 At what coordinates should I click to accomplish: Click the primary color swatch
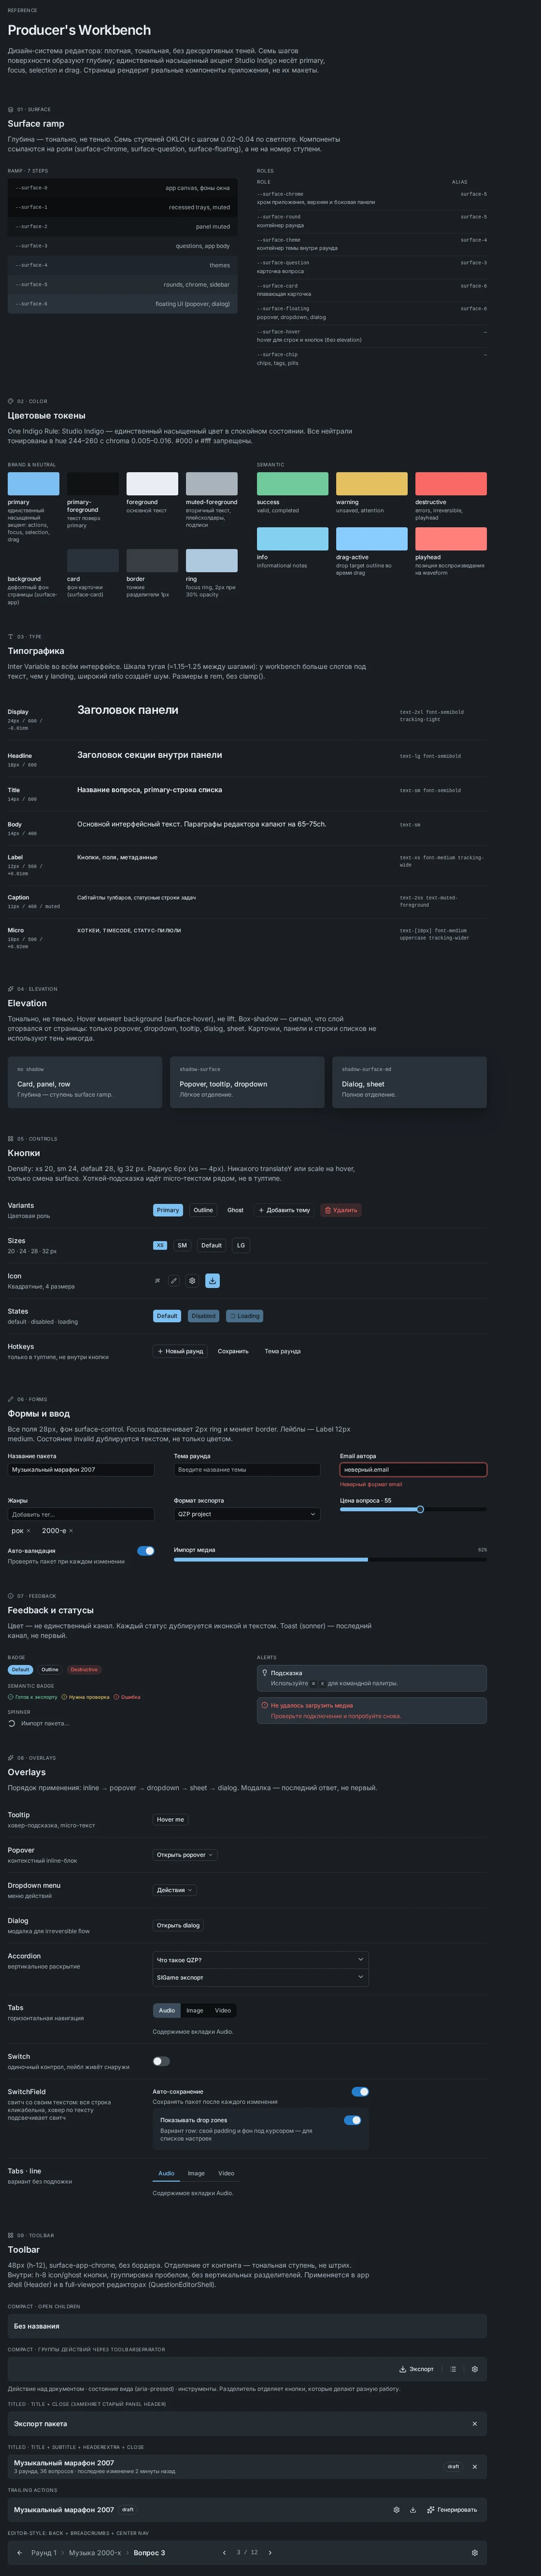[x=33, y=483]
